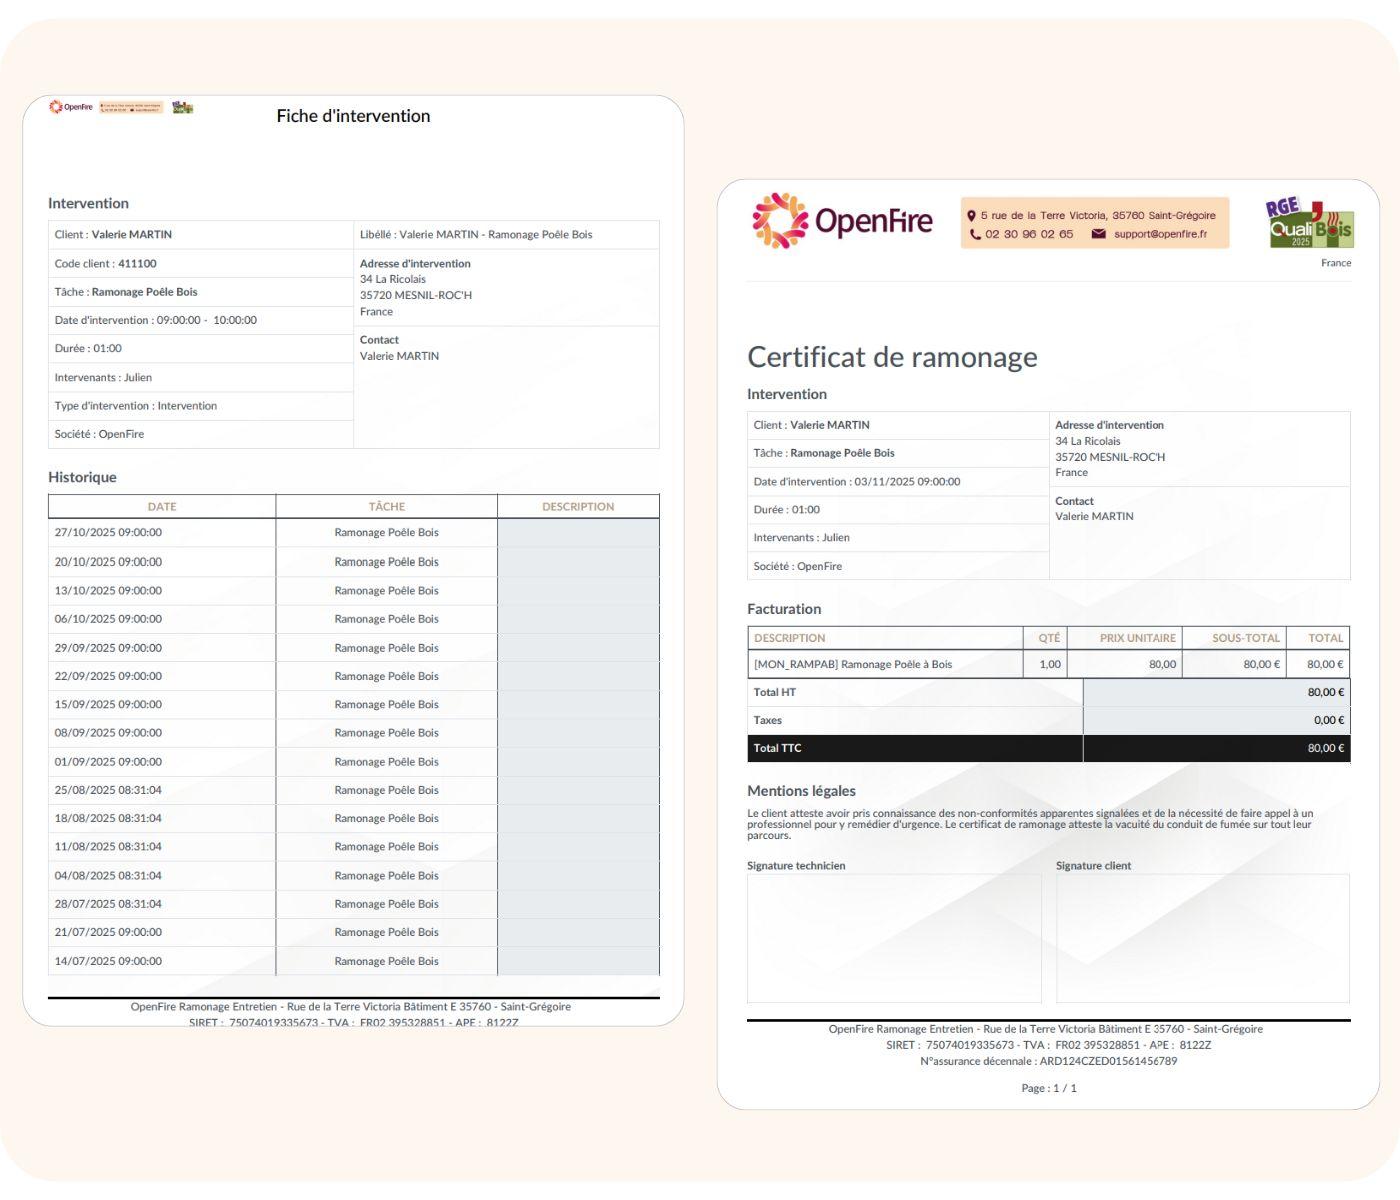Click the [MON_RAMPAB] Ramonage Poêle à Bois line
The image size is (1400, 1200).
[x=853, y=664]
